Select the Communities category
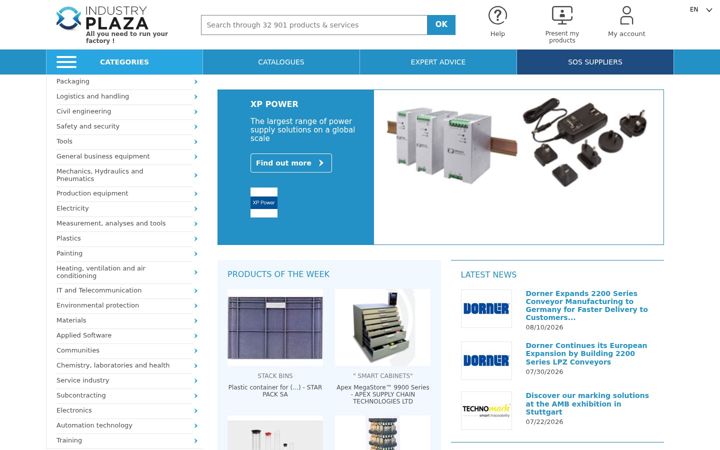The width and height of the screenshot is (720, 450). (x=78, y=350)
